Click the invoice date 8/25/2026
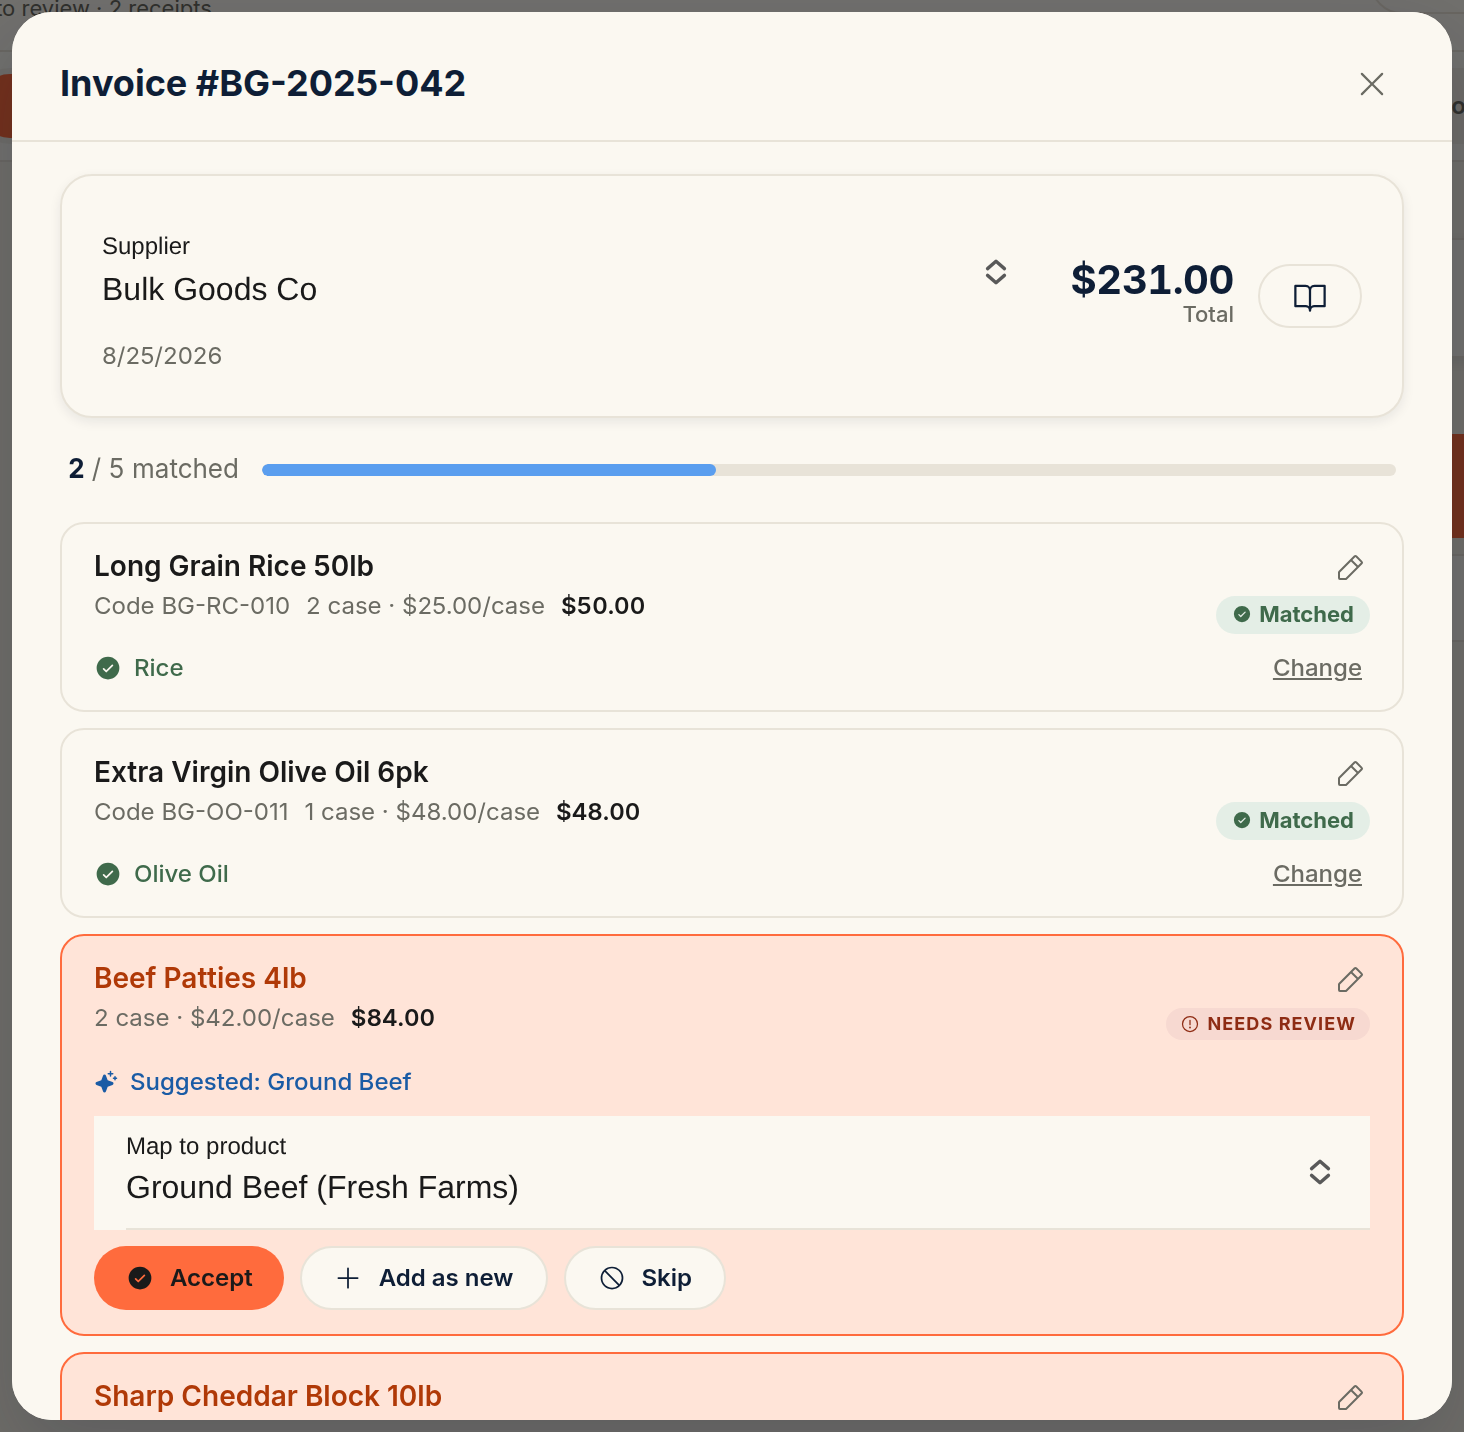Image resolution: width=1464 pixels, height=1432 pixels. pyautogui.click(x=162, y=356)
